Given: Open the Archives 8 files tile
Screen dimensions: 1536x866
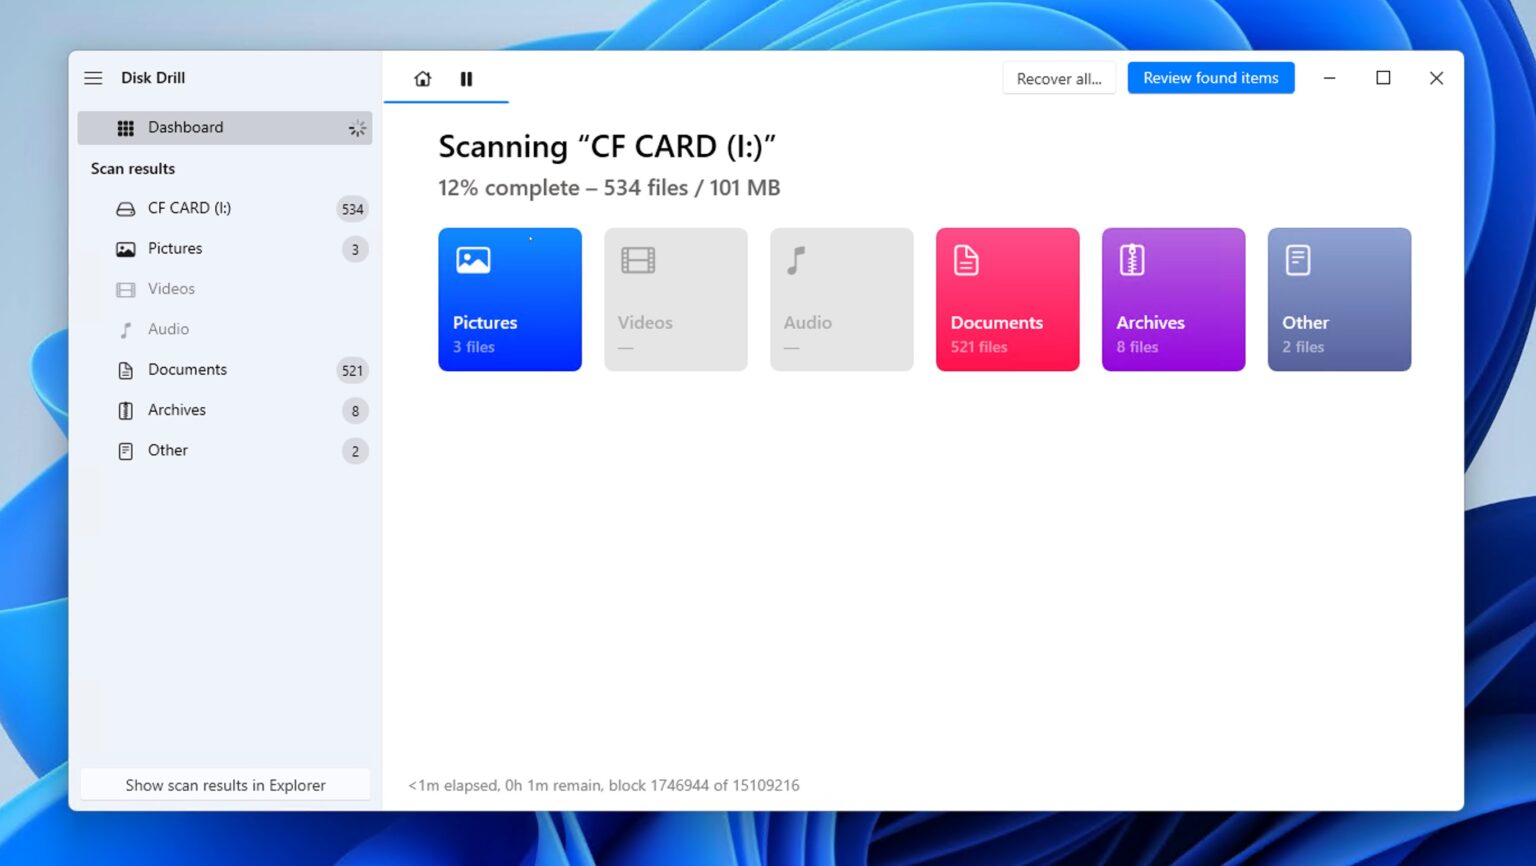Looking at the screenshot, I should pos(1174,299).
